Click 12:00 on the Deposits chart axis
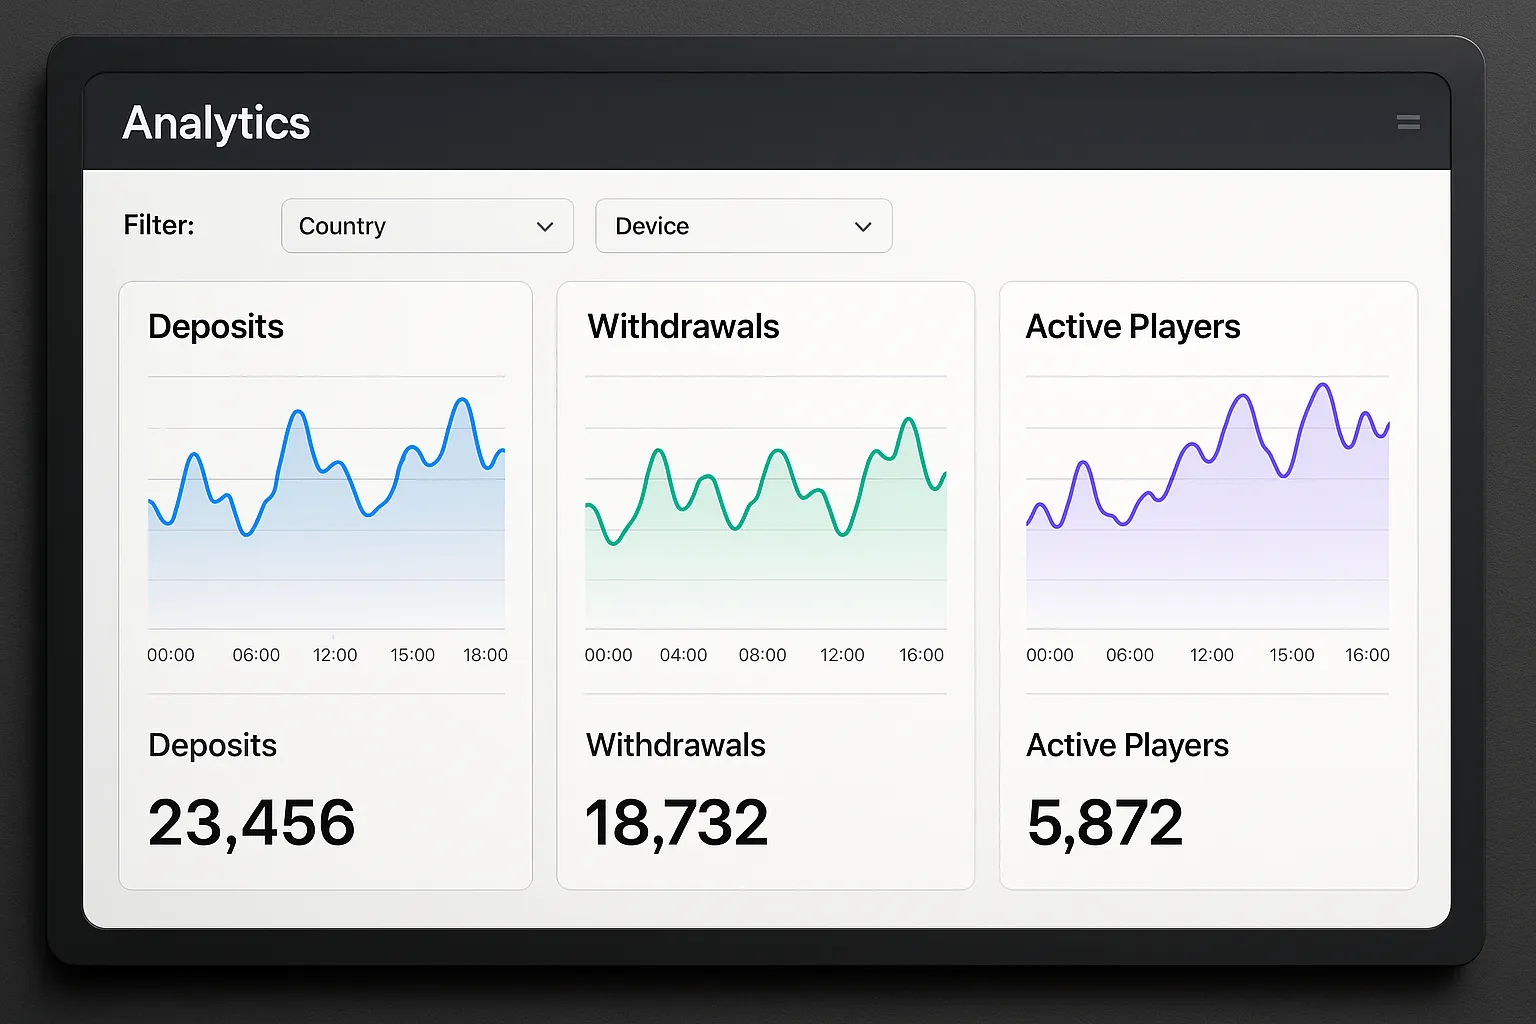1536x1024 pixels. [335, 655]
